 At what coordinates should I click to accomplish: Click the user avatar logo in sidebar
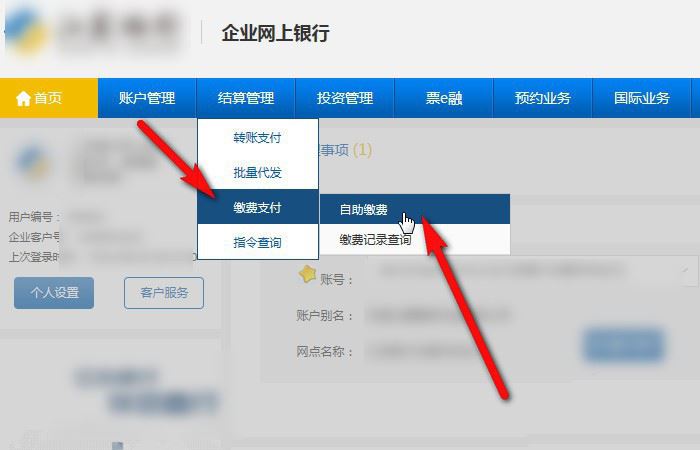point(32,164)
